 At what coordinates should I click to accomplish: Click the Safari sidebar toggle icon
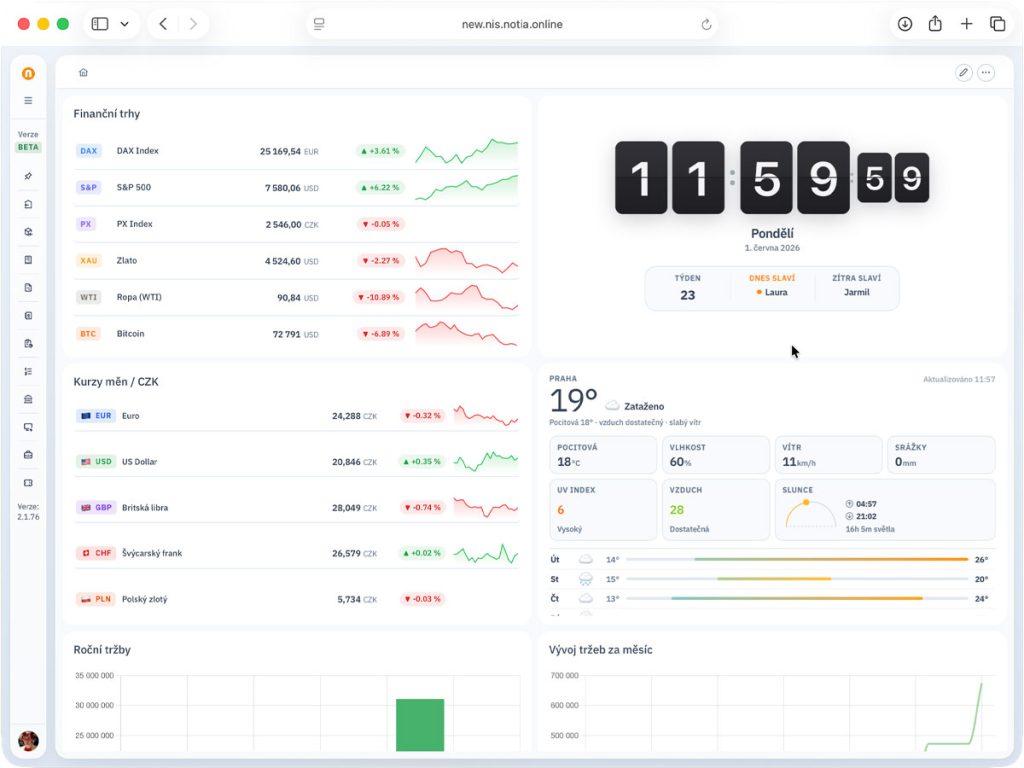pos(100,24)
